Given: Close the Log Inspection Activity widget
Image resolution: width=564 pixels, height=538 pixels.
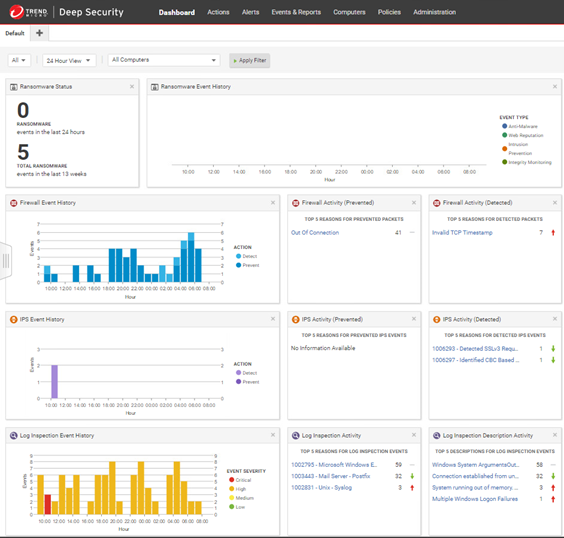Looking at the screenshot, I should click(x=414, y=435).
